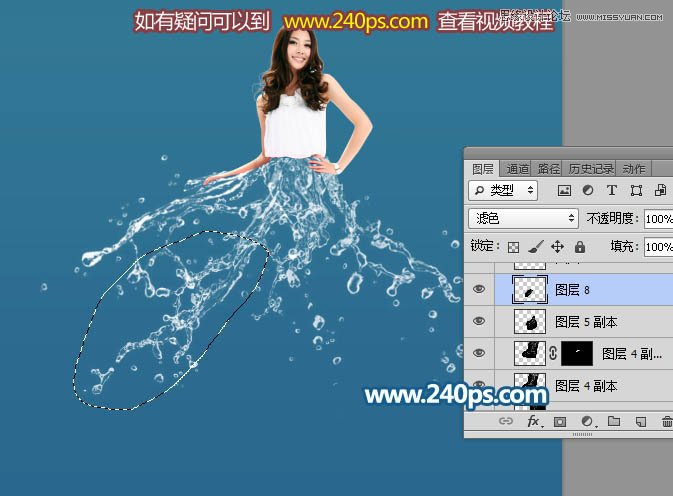Open the 类型 filter type dropdown

[503, 190]
